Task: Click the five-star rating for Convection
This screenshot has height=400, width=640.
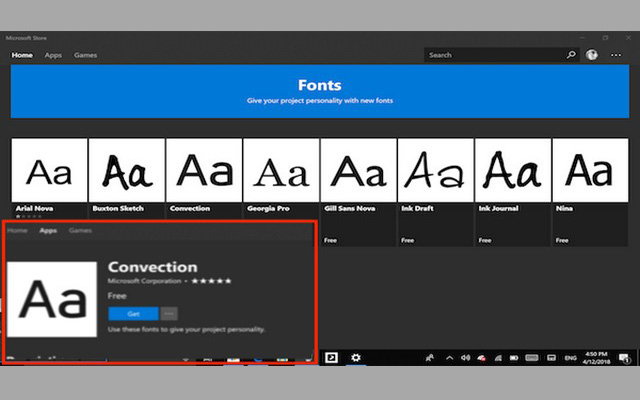Action: click(x=211, y=281)
